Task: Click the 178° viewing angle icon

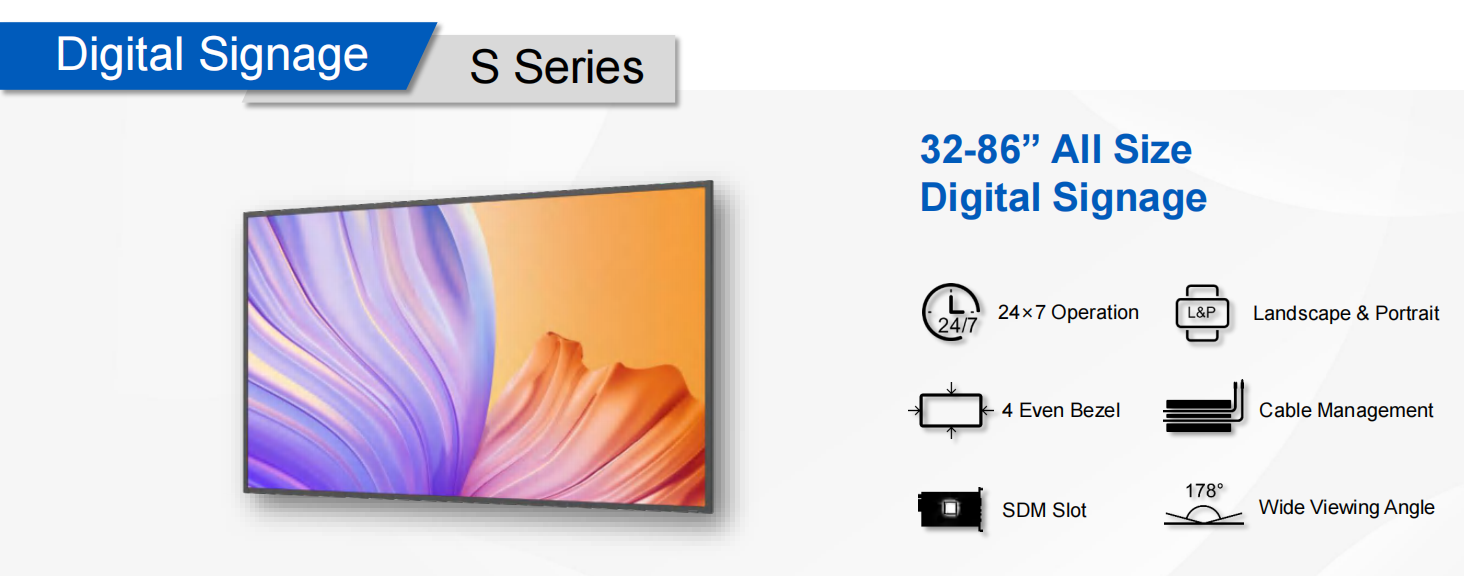Action: click(x=1203, y=503)
